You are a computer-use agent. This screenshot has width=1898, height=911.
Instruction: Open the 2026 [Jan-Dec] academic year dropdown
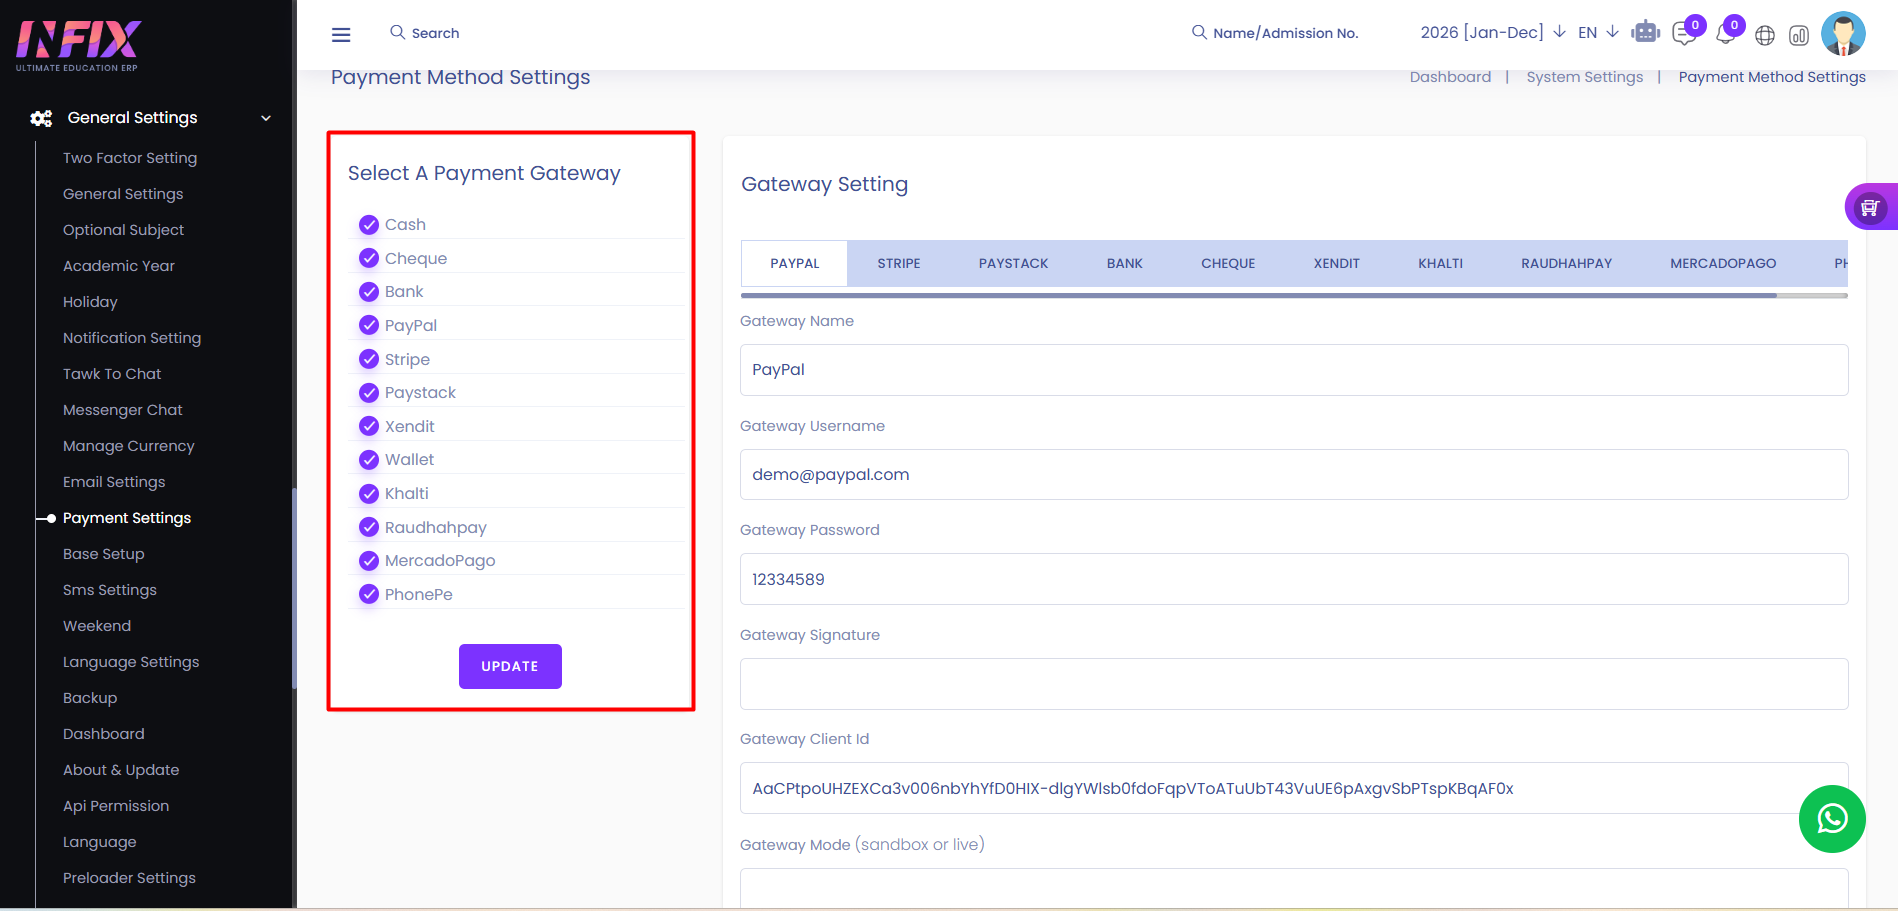[x=1493, y=32]
